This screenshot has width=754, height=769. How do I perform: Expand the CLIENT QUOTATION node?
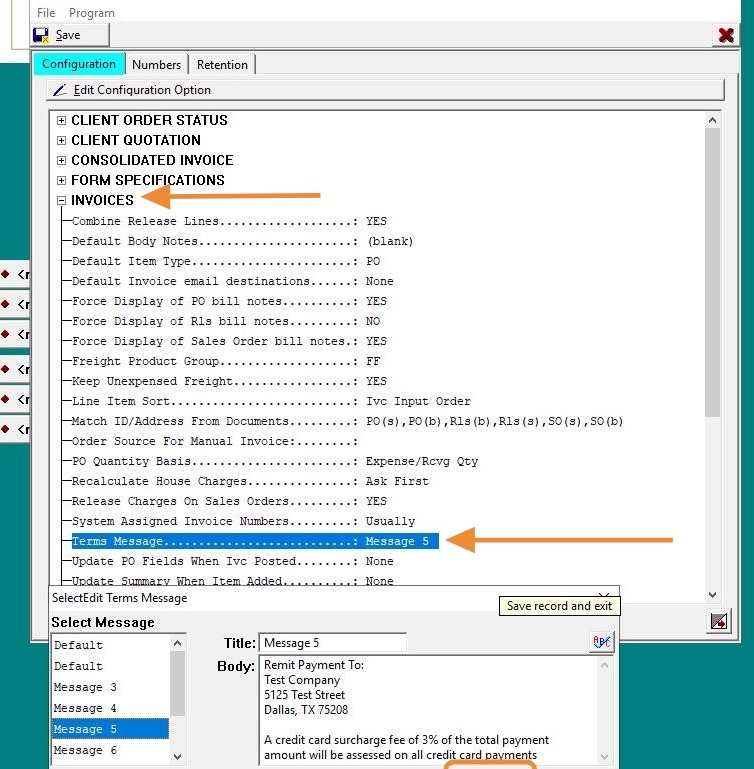tap(61, 140)
